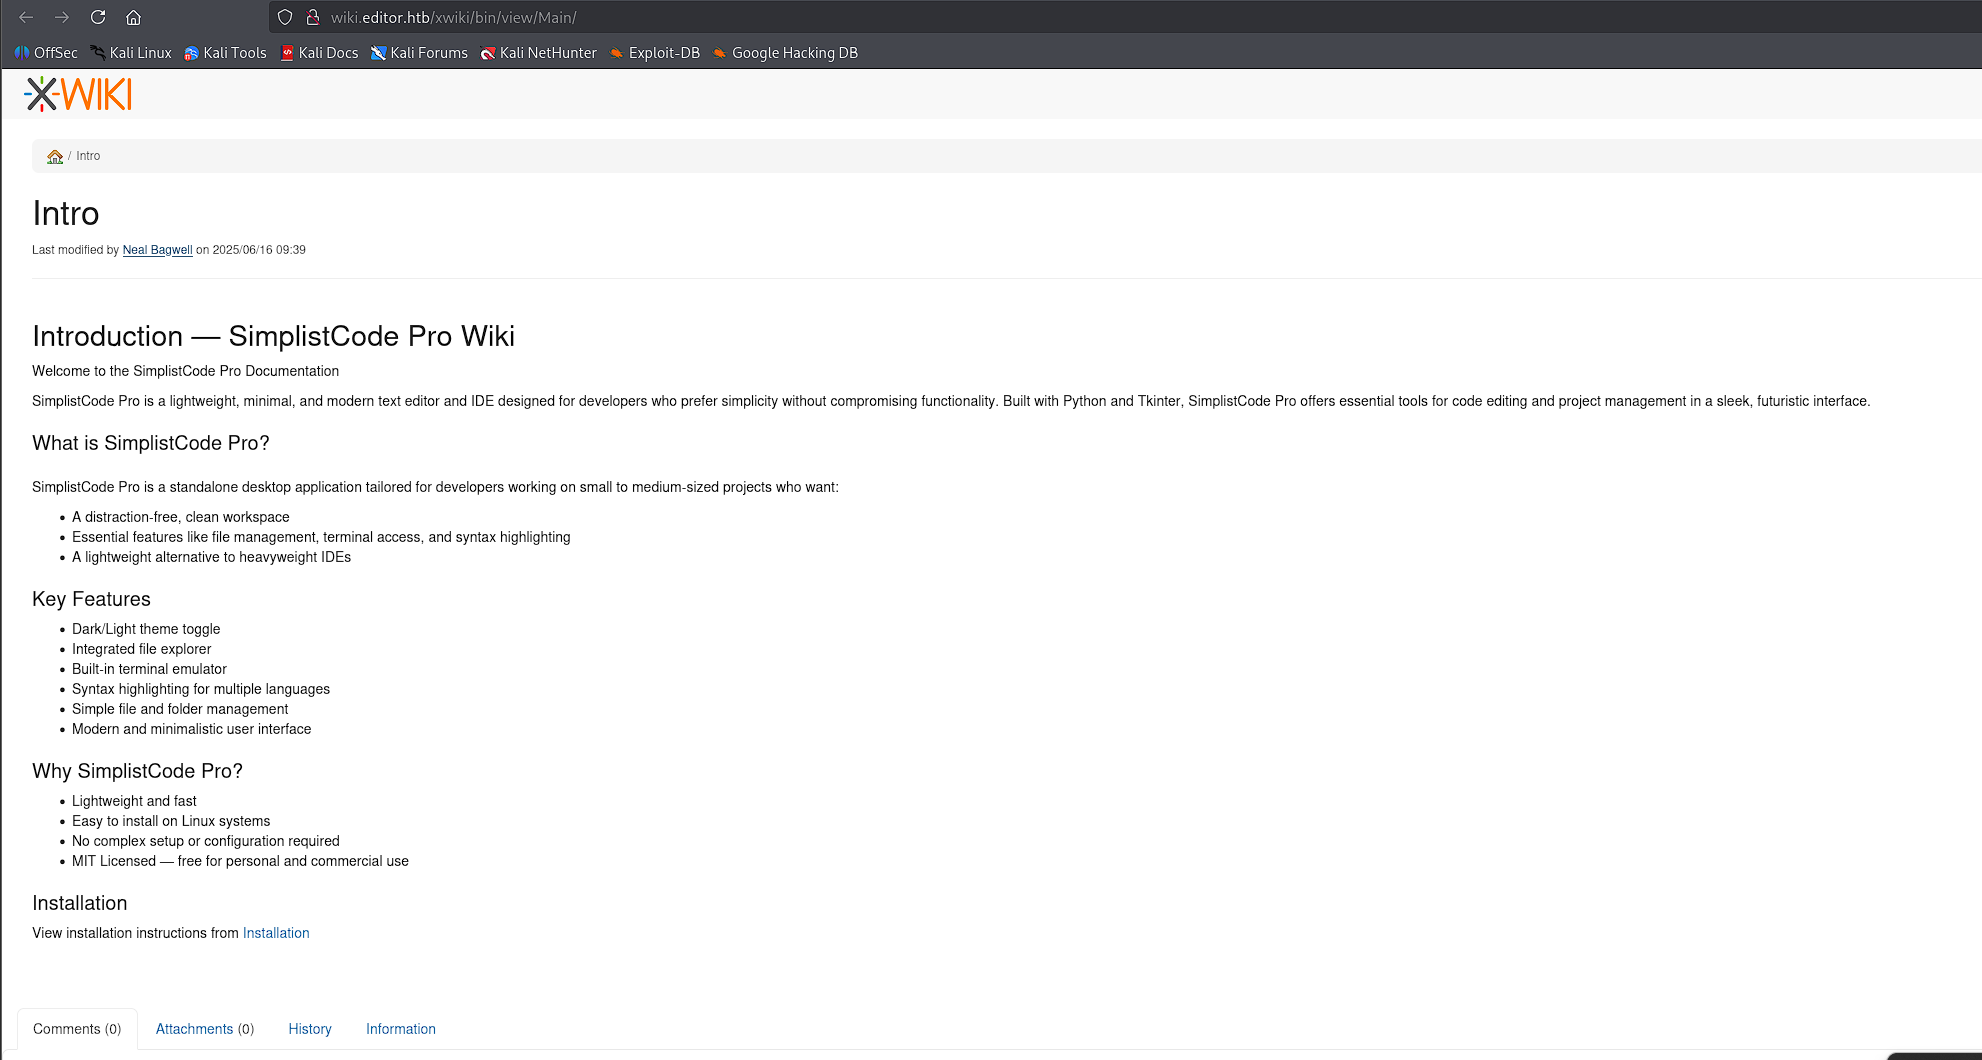The image size is (1982, 1060).
Task: Click the XWiki logo
Action: pos(77,93)
